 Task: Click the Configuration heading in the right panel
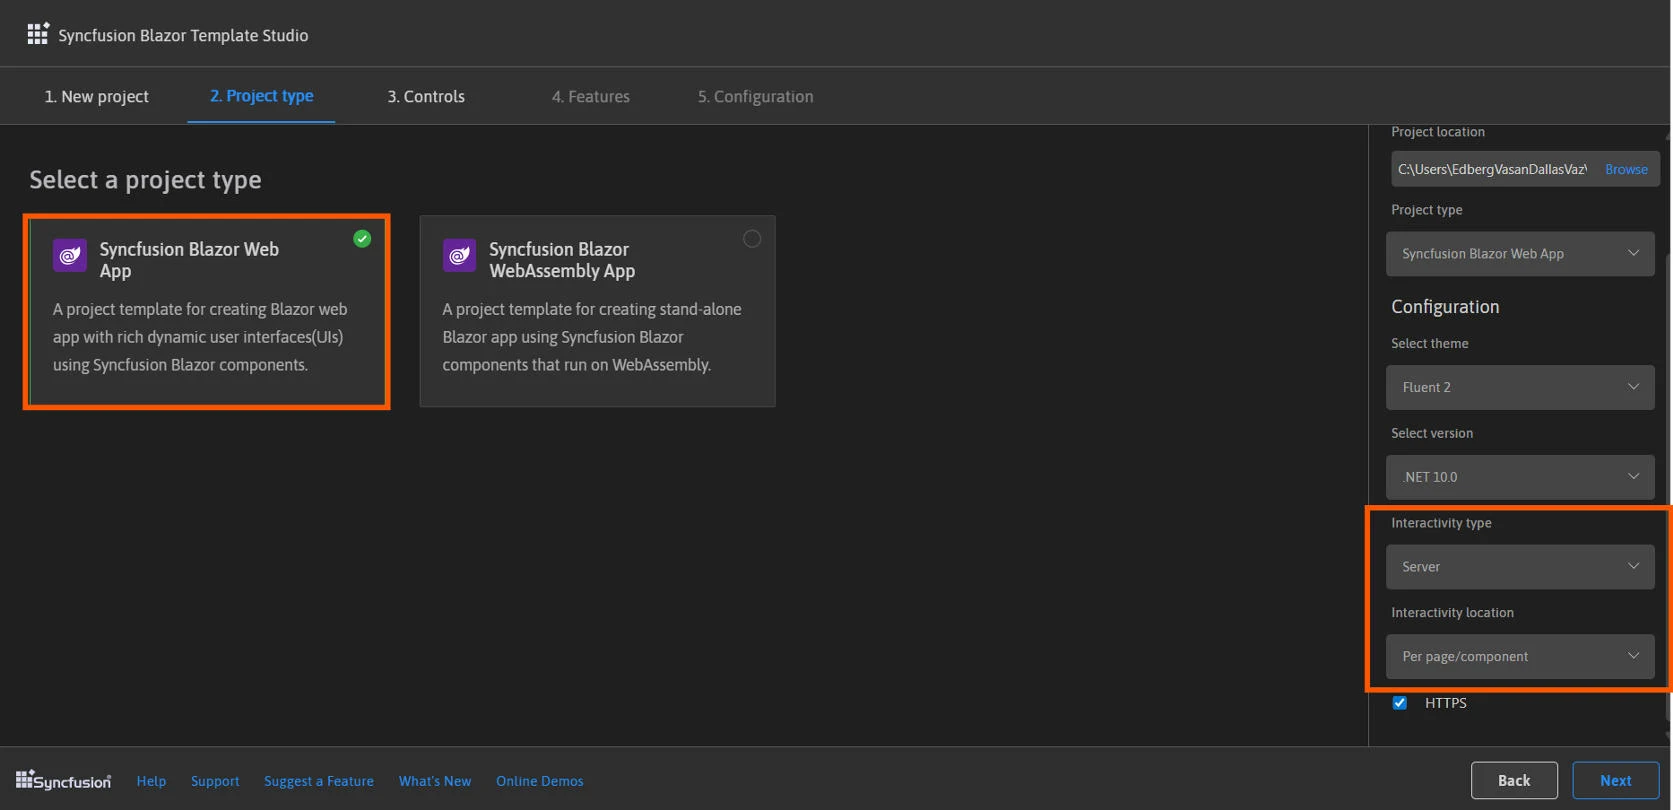tap(1445, 307)
